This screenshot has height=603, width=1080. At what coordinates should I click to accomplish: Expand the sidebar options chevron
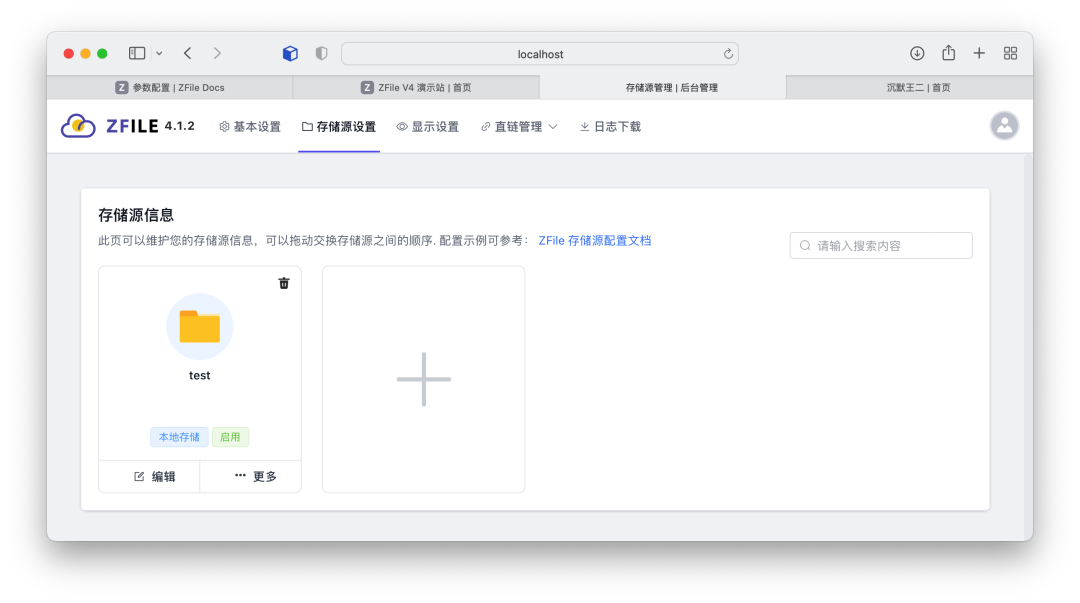(x=159, y=53)
